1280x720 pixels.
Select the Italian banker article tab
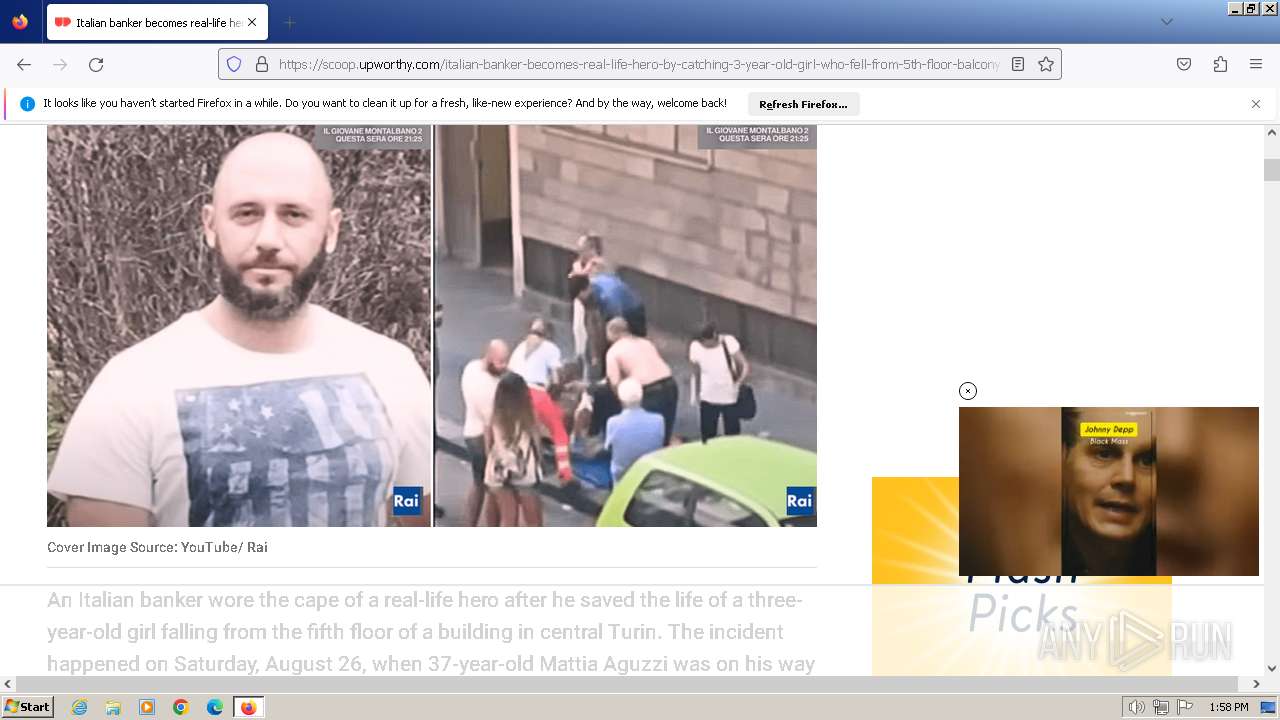157,22
